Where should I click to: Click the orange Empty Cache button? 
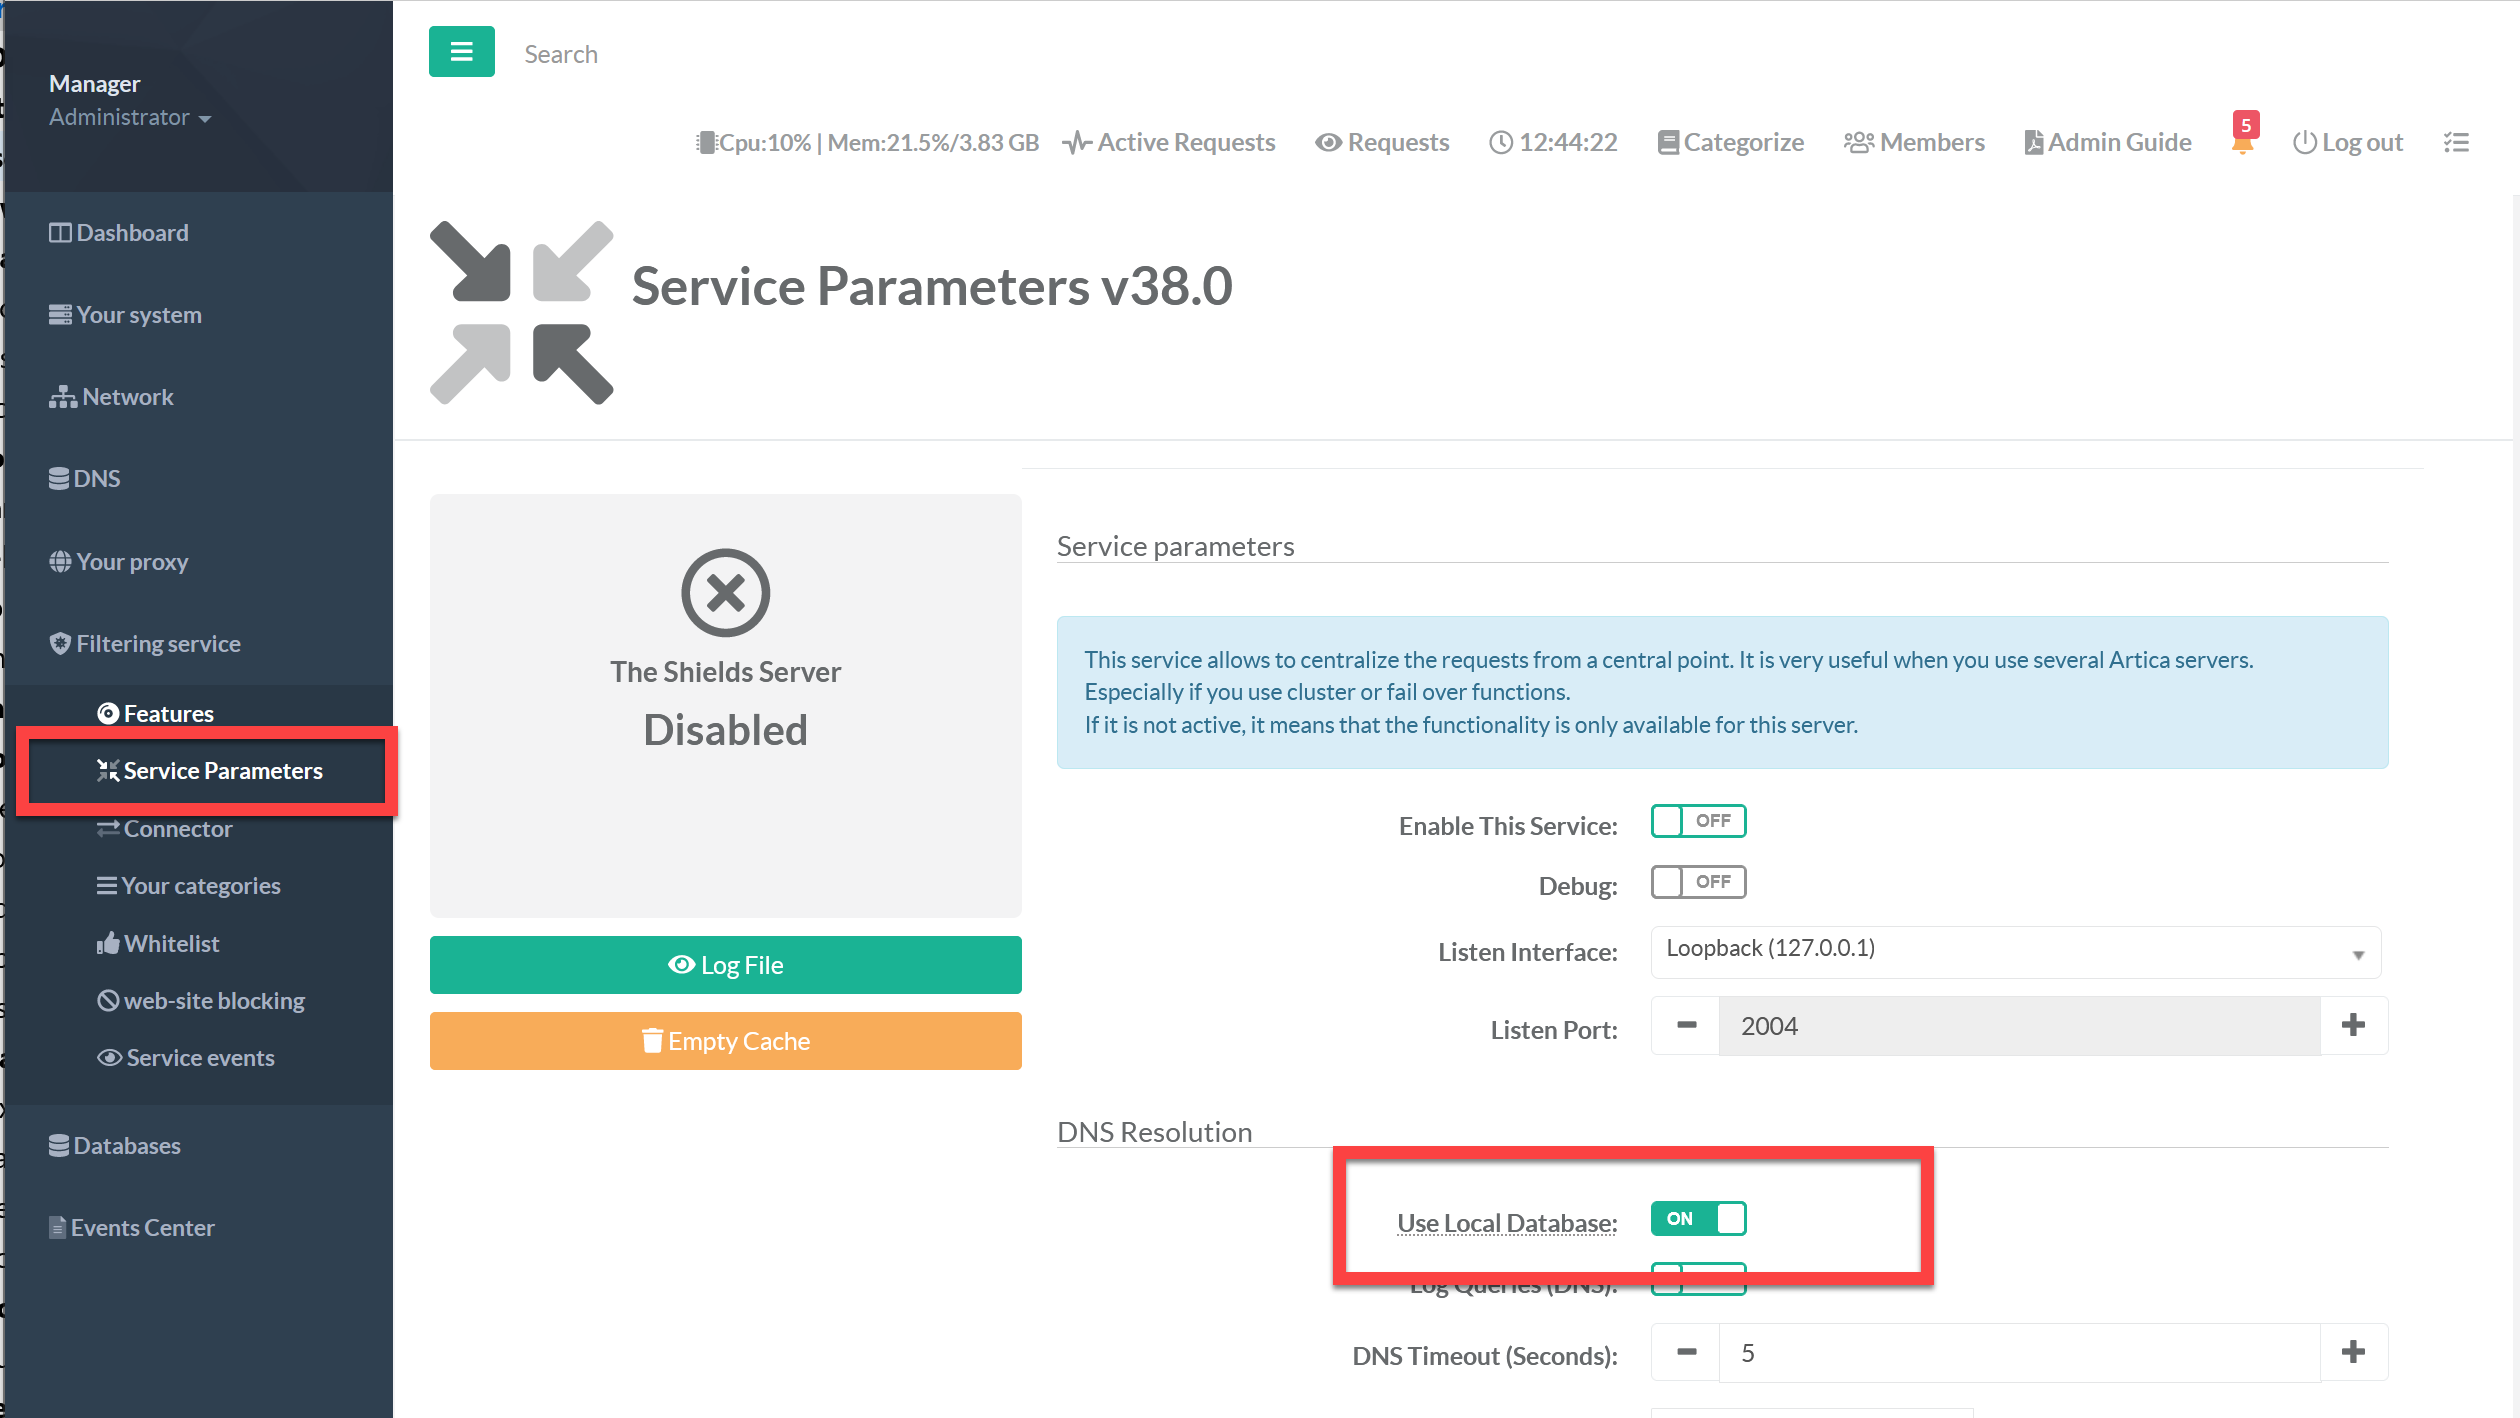point(725,1041)
